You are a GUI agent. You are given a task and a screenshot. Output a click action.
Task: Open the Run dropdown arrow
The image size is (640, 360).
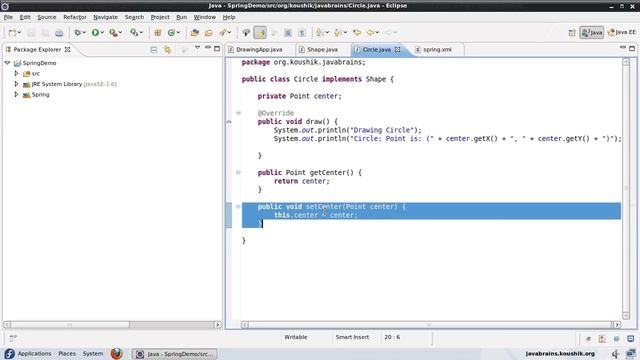pos(102,33)
